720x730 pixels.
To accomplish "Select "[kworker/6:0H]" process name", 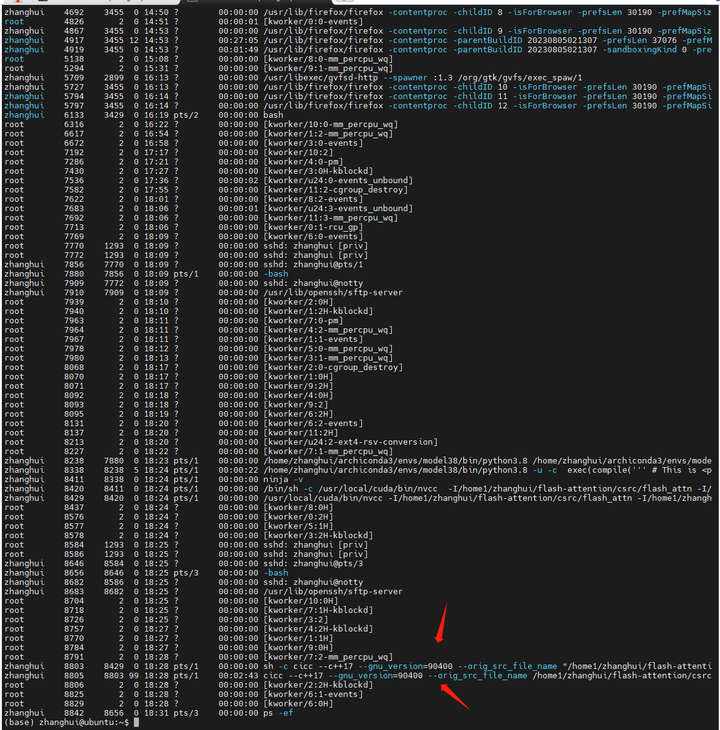I will (x=298, y=703).
